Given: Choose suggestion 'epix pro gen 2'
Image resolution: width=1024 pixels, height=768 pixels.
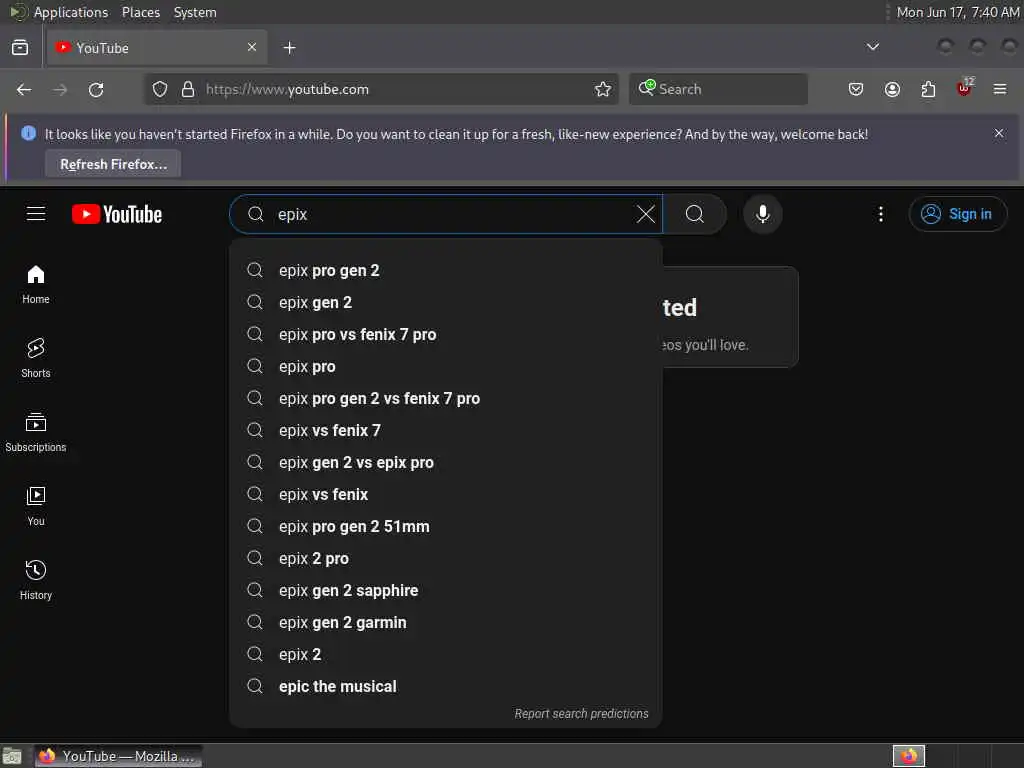Looking at the screenshot, I should 445,270.
